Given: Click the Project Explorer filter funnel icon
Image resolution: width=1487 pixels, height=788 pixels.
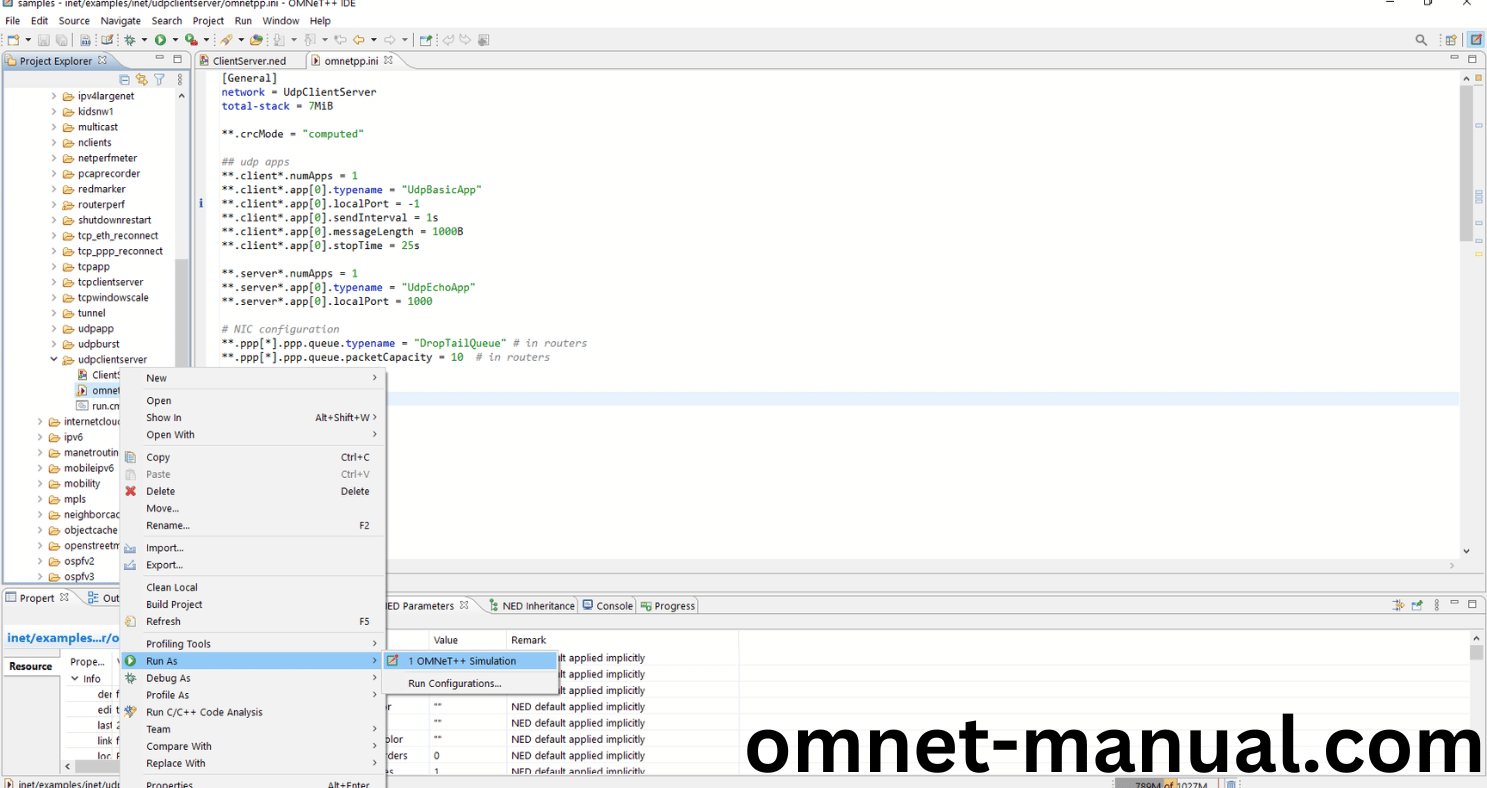Looking at the screenshot, I should coord(159,79).
